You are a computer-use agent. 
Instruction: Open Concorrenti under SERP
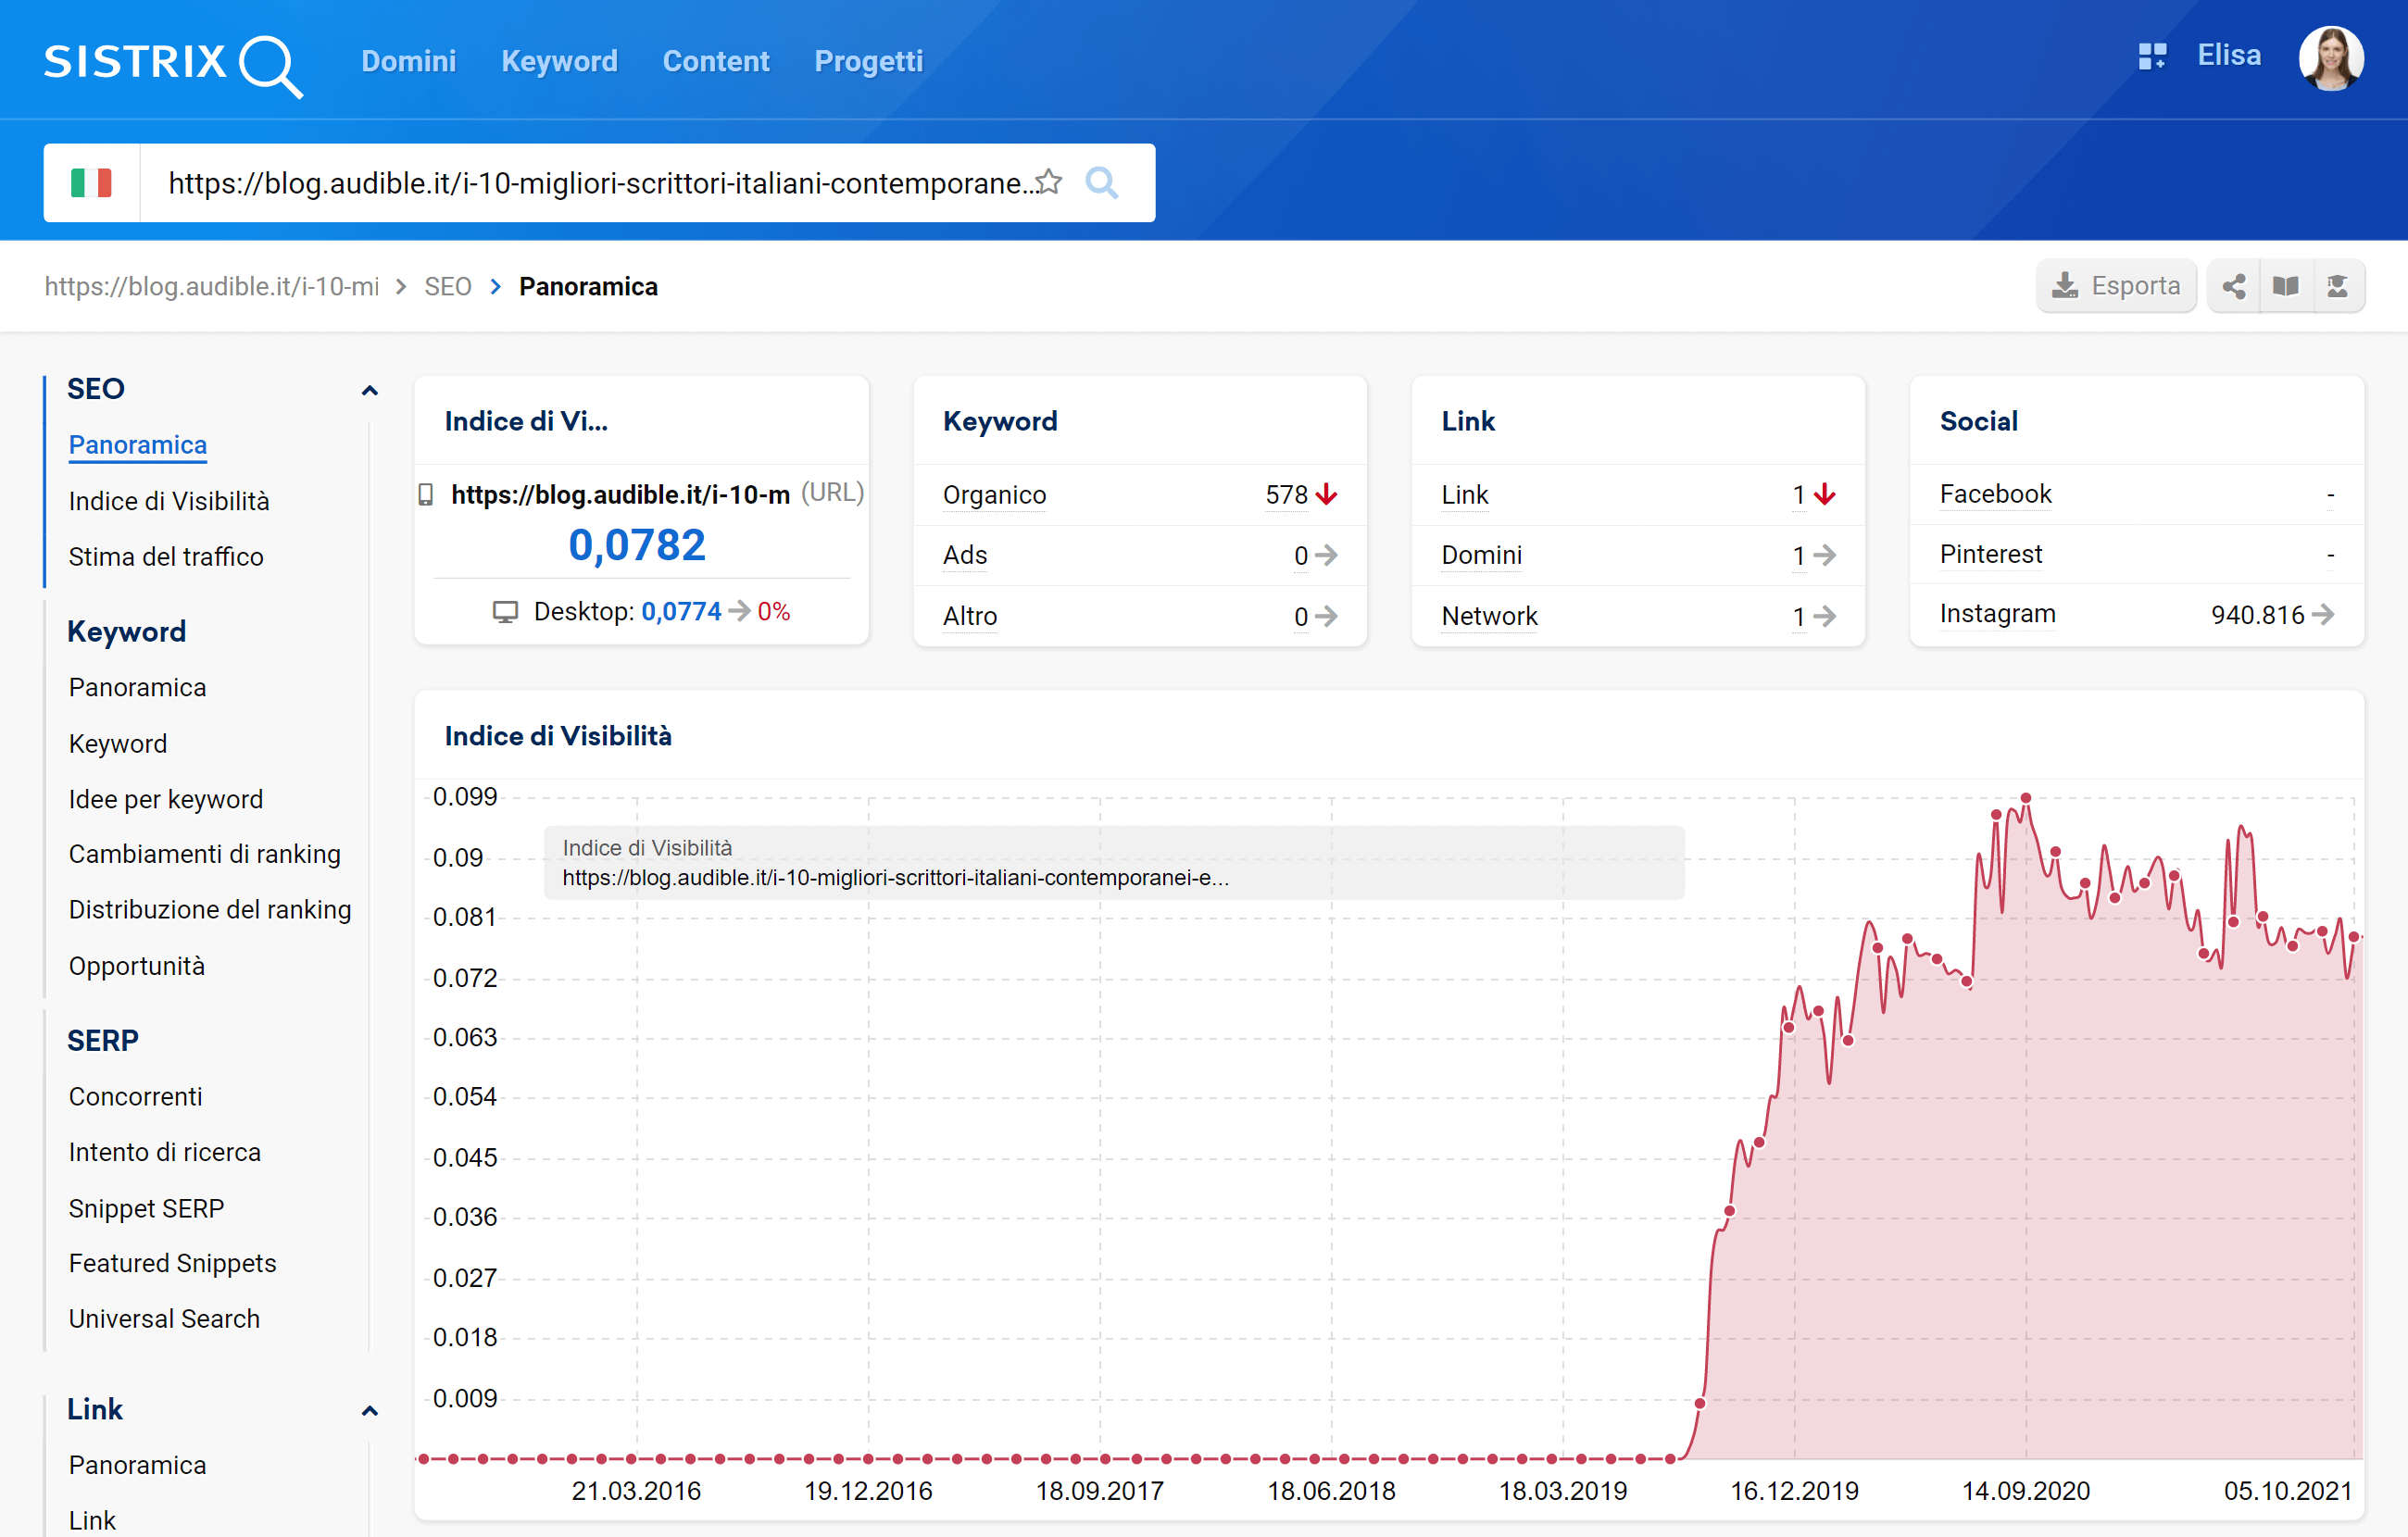136,1097
